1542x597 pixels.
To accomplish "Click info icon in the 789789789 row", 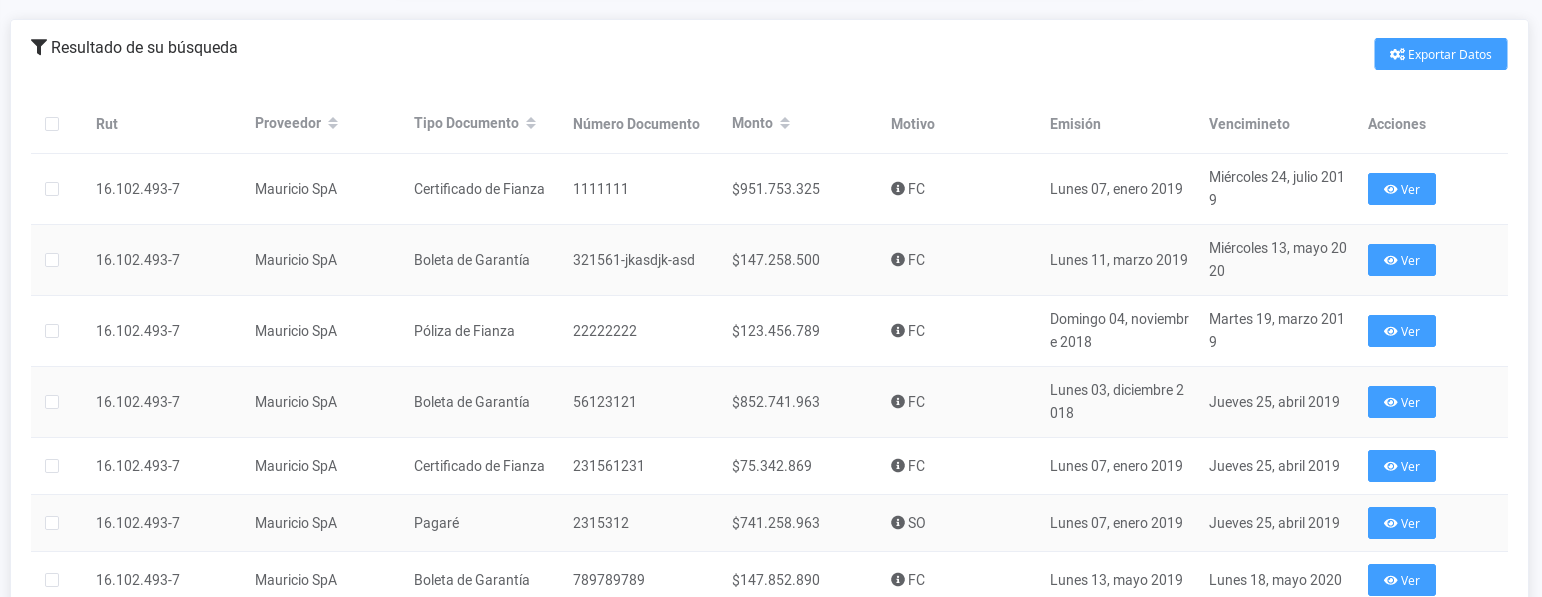I will tap(897, 580).
